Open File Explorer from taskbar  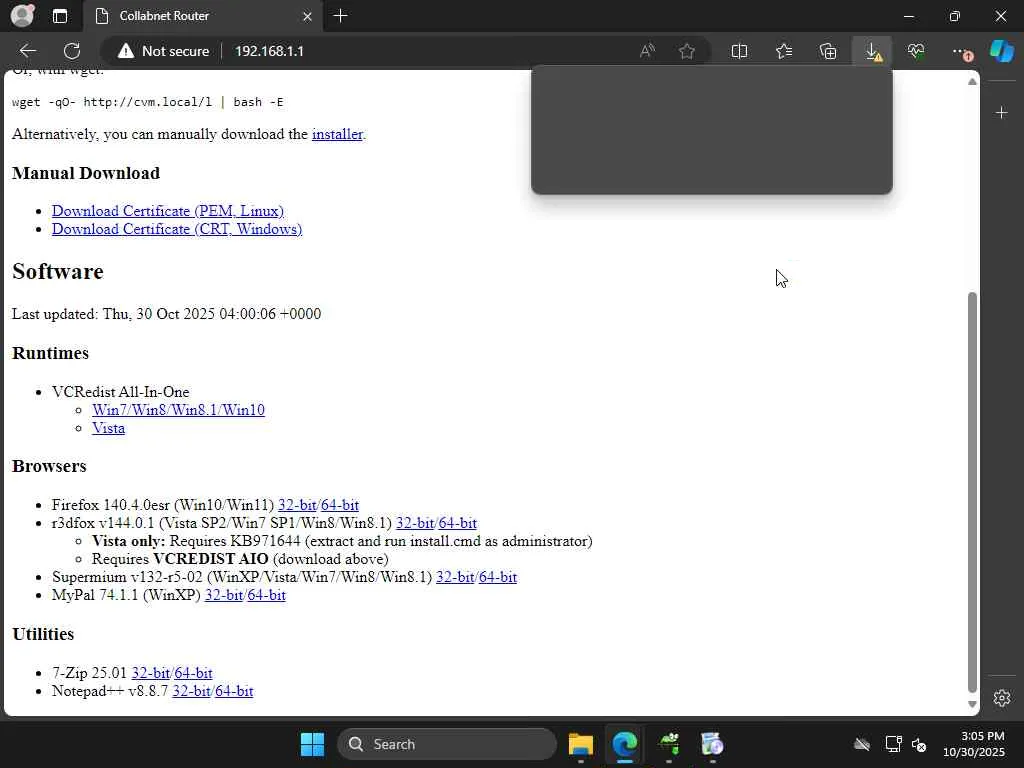tap(581, 744)
